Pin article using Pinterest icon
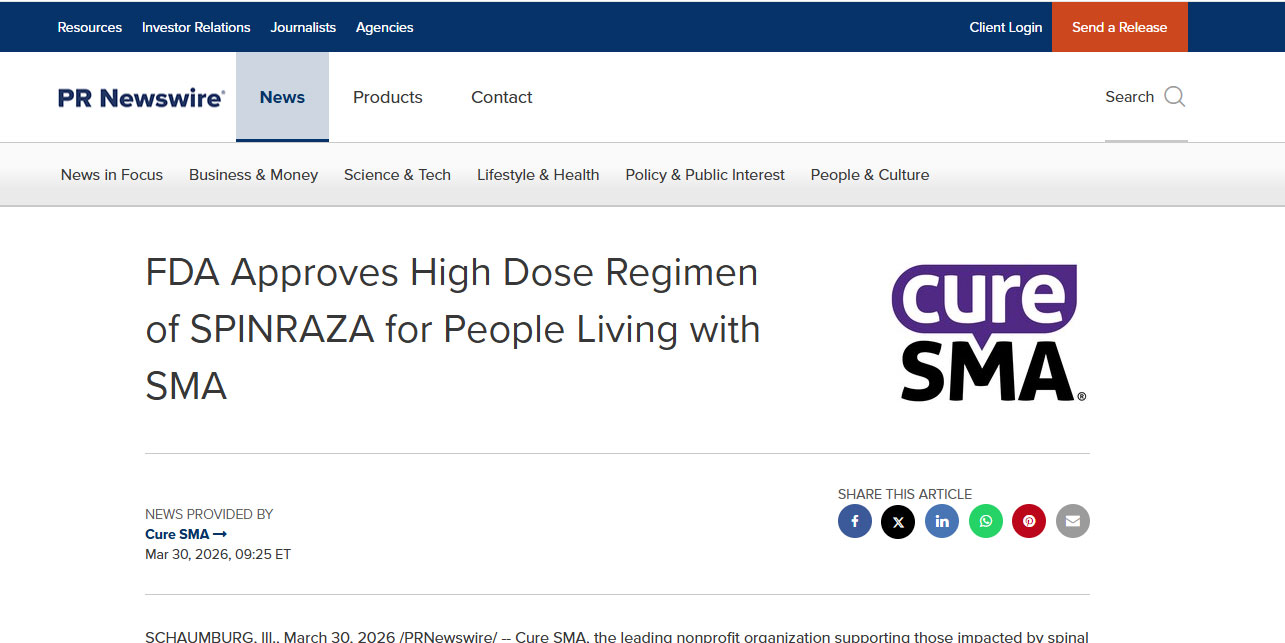Image resolution: width=1285 pixels, height=643 pixels. point(1029,521)
